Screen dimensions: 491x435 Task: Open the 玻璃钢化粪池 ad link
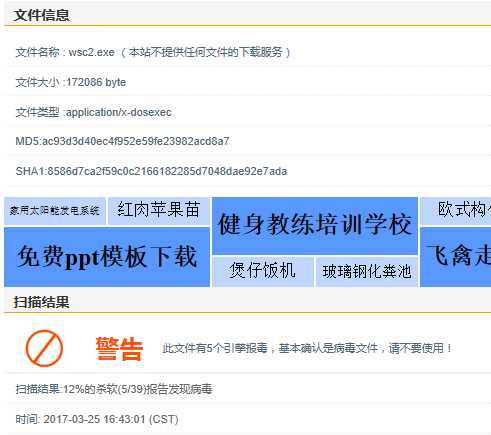(x=367, y=271)
